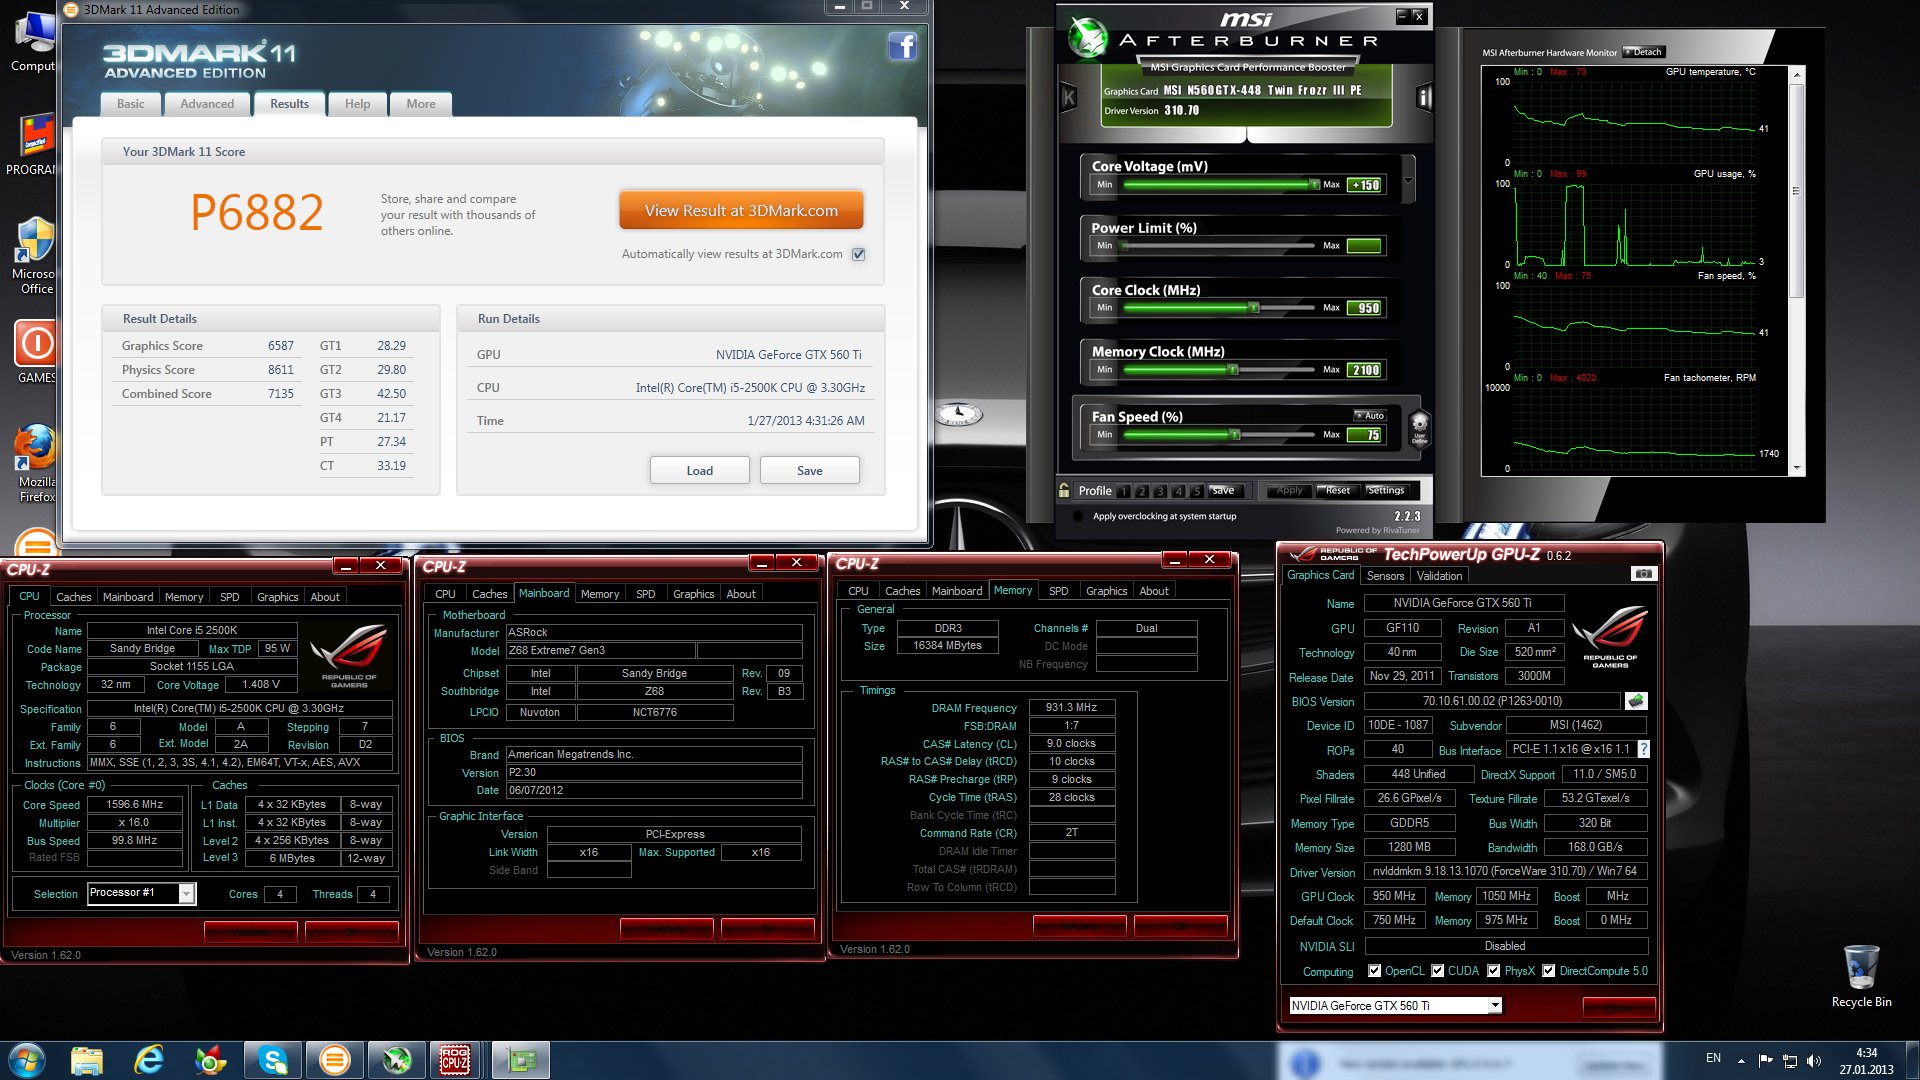1920x1080 pixels.
Task: Open the CPU-Z Processor selection dropdown
Action: click(186, 894)
